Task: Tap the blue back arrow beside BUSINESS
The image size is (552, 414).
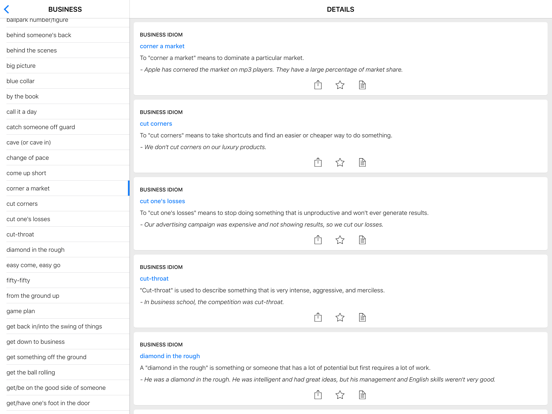Action: pyautogui.click(x=7, y=9)
